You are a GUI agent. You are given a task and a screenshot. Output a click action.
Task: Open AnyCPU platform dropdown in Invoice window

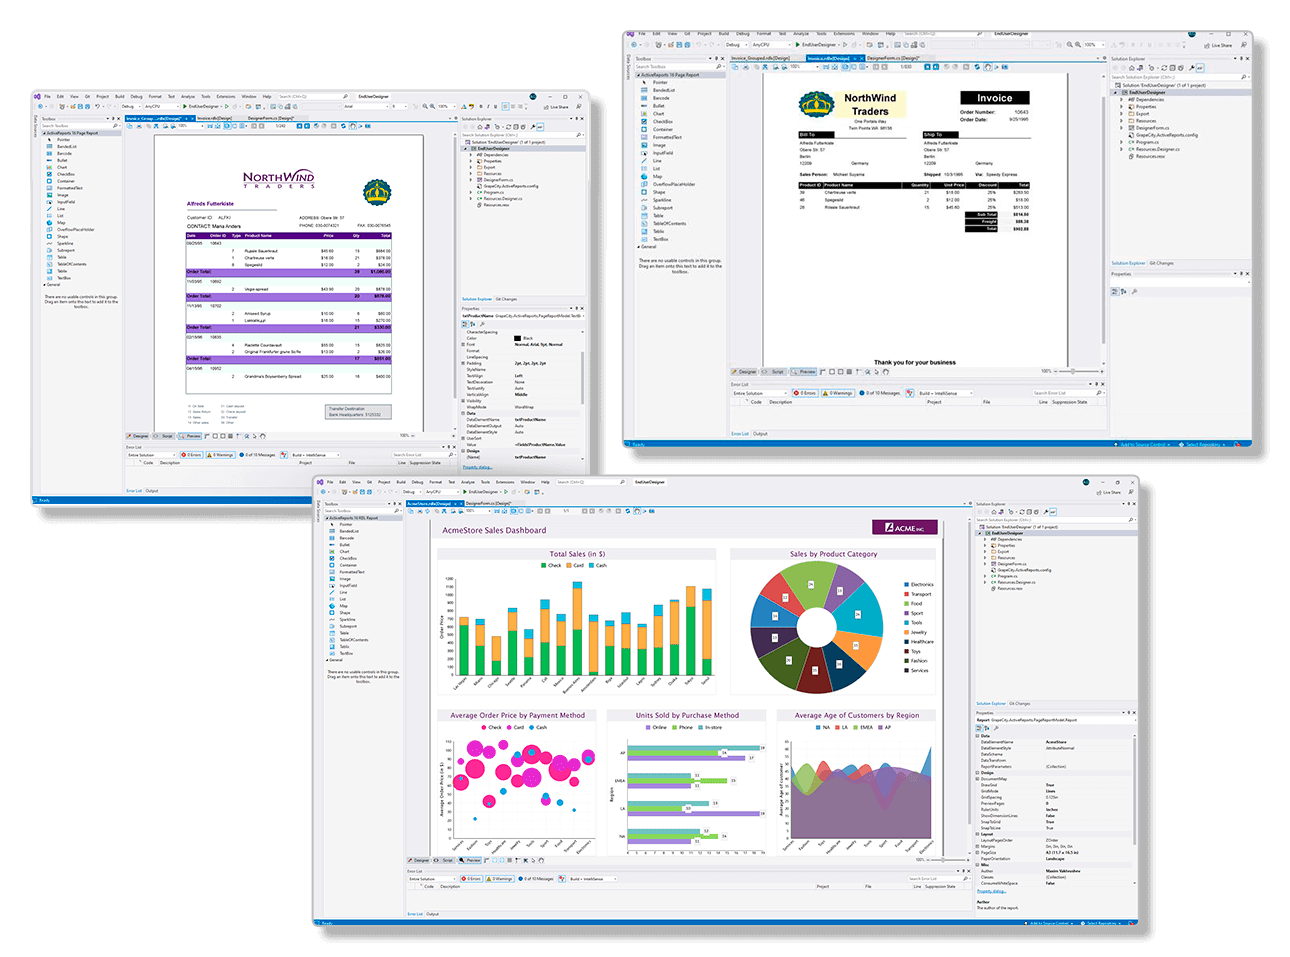pyautogui.click(x=771, y=45)
